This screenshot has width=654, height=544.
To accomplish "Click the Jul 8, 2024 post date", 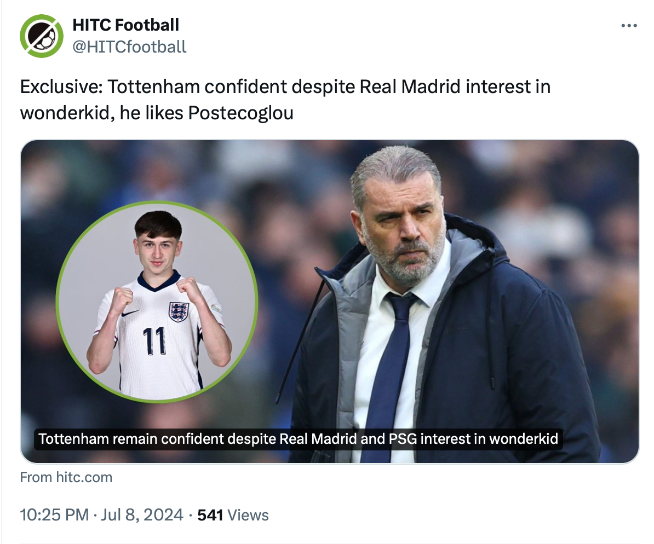I will [143, 515].
